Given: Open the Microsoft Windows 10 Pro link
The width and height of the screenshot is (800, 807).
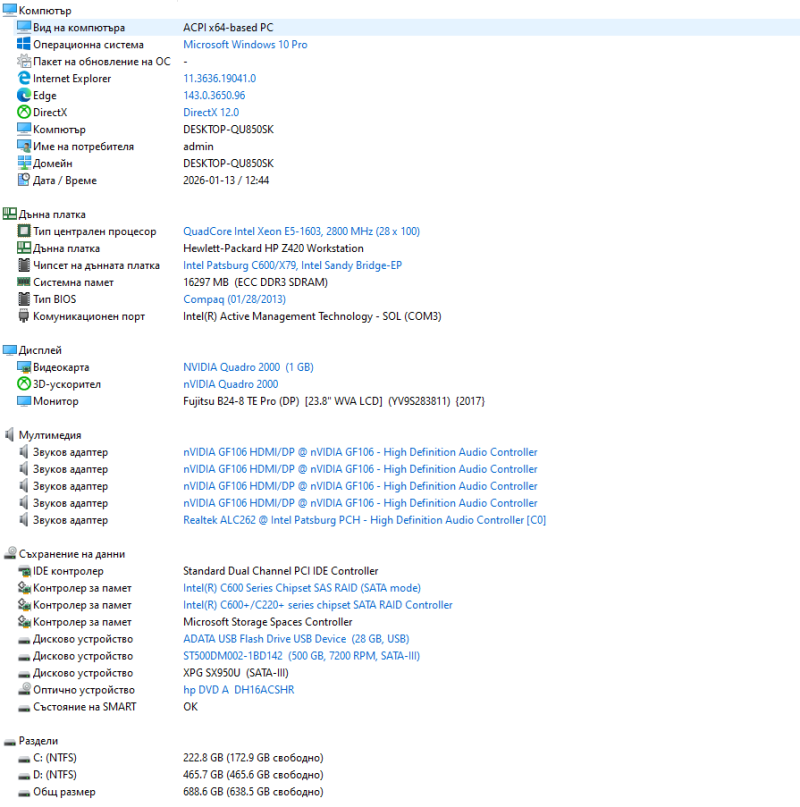Looking at the screenshot, I should click(x=245, y=45).
